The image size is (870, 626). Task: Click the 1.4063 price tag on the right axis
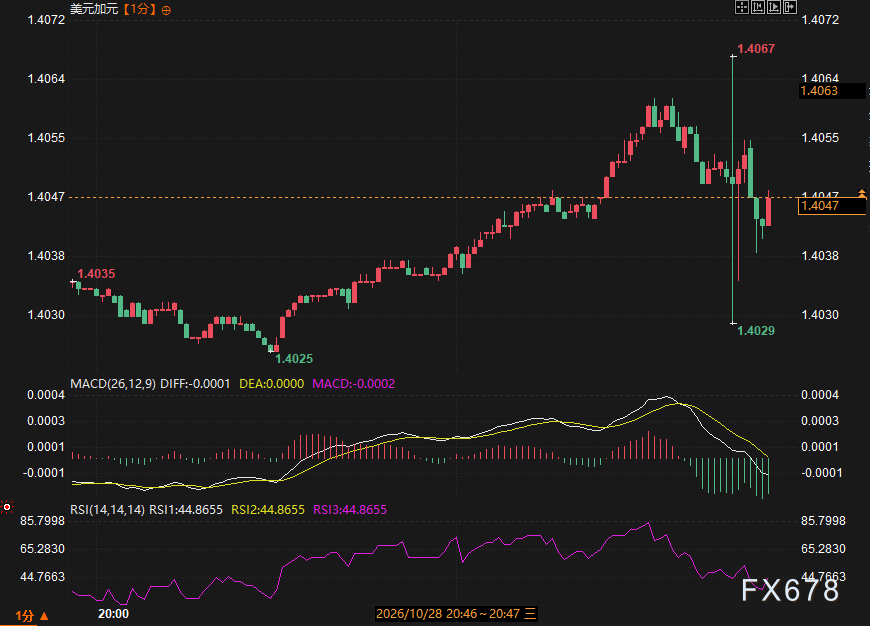[832, 91]
